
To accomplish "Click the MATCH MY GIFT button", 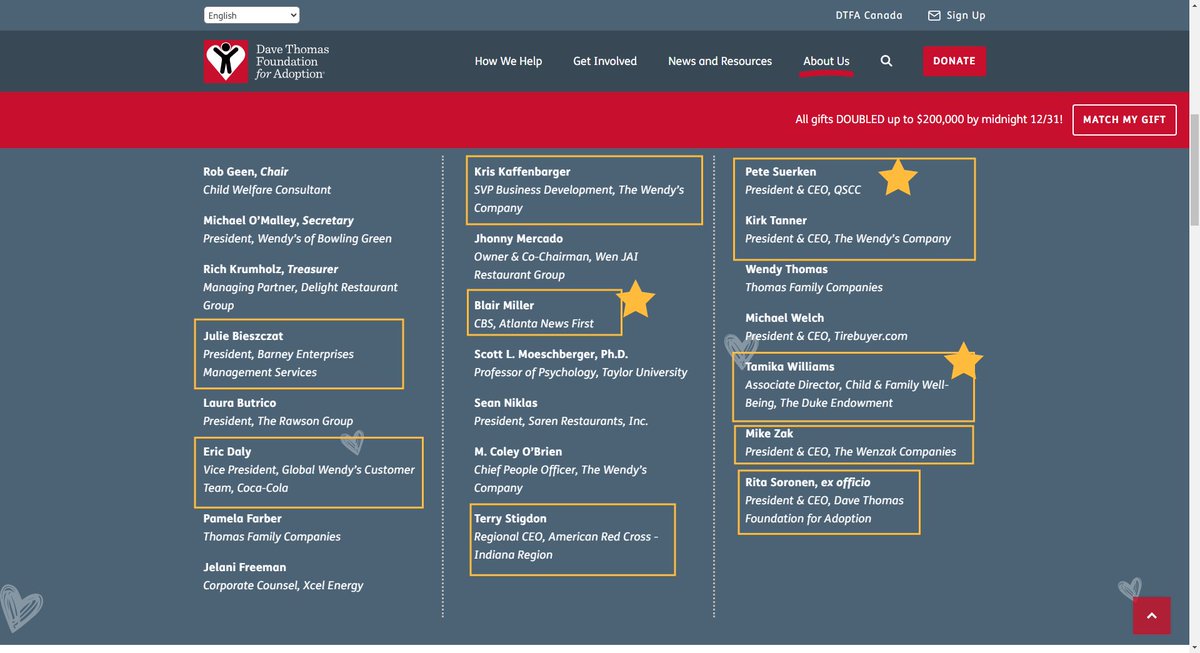I will (1124, 119).
